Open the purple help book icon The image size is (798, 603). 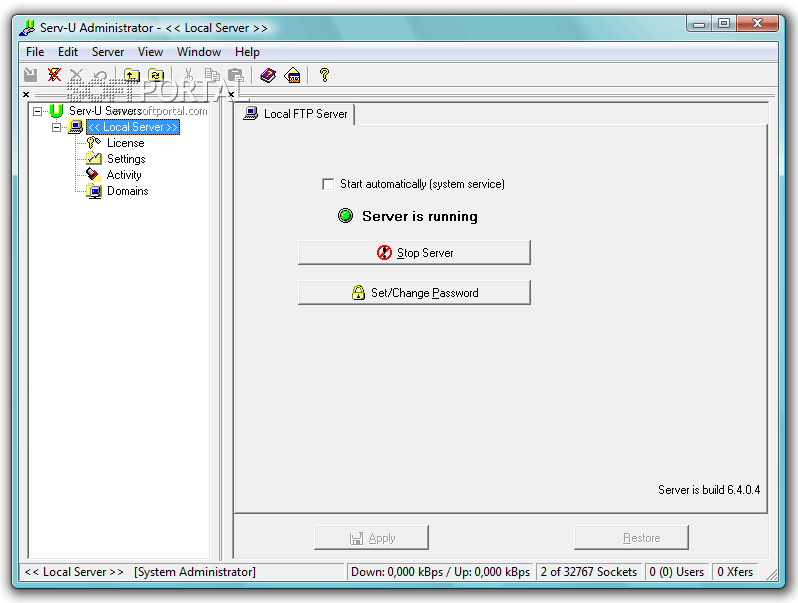[x=268, y=75]
